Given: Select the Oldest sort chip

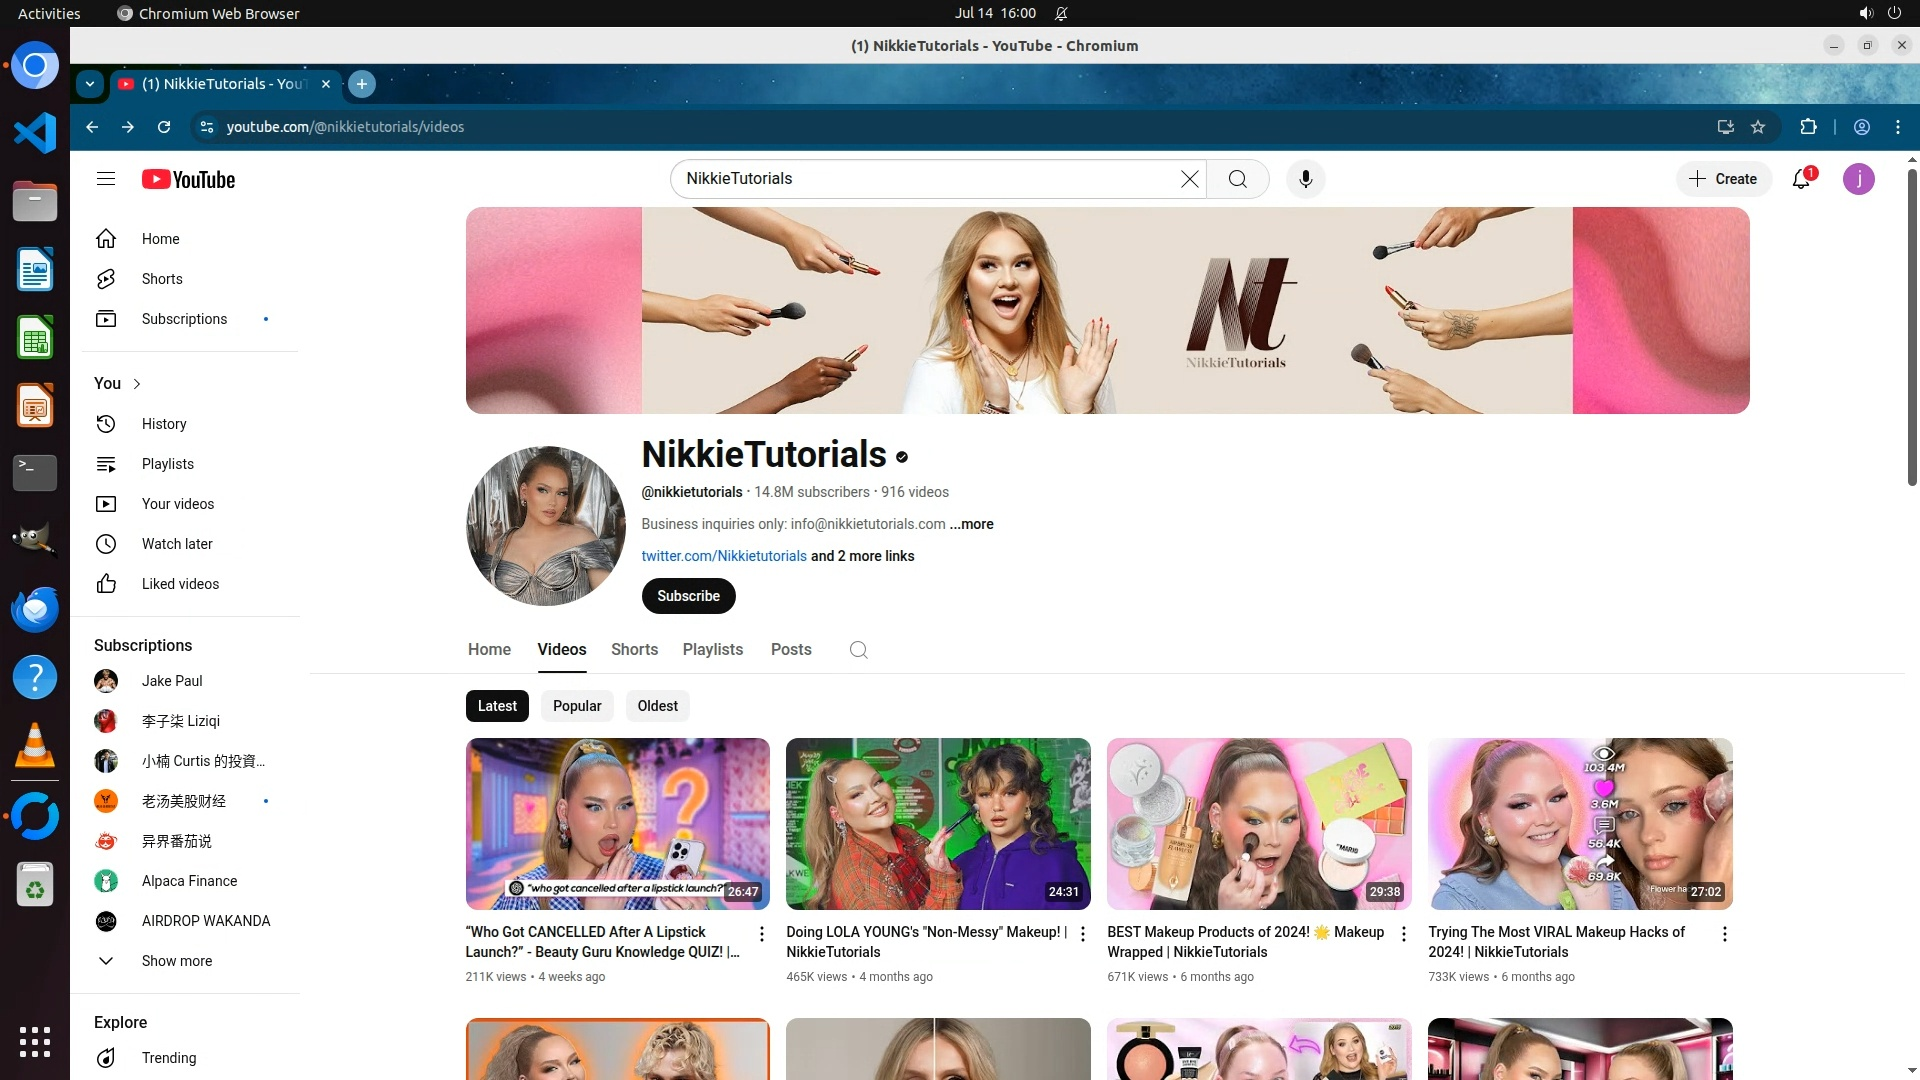Looking at the screenshot, I should pos(657,706).
